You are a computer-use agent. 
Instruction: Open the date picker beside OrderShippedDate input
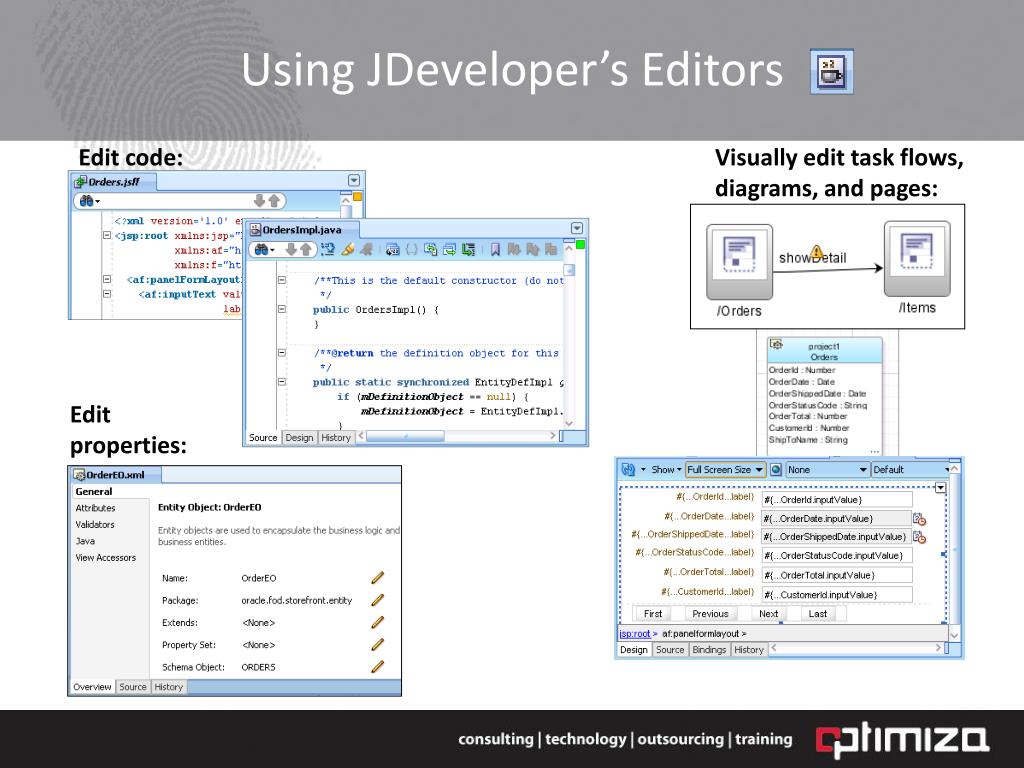point(920,537)
